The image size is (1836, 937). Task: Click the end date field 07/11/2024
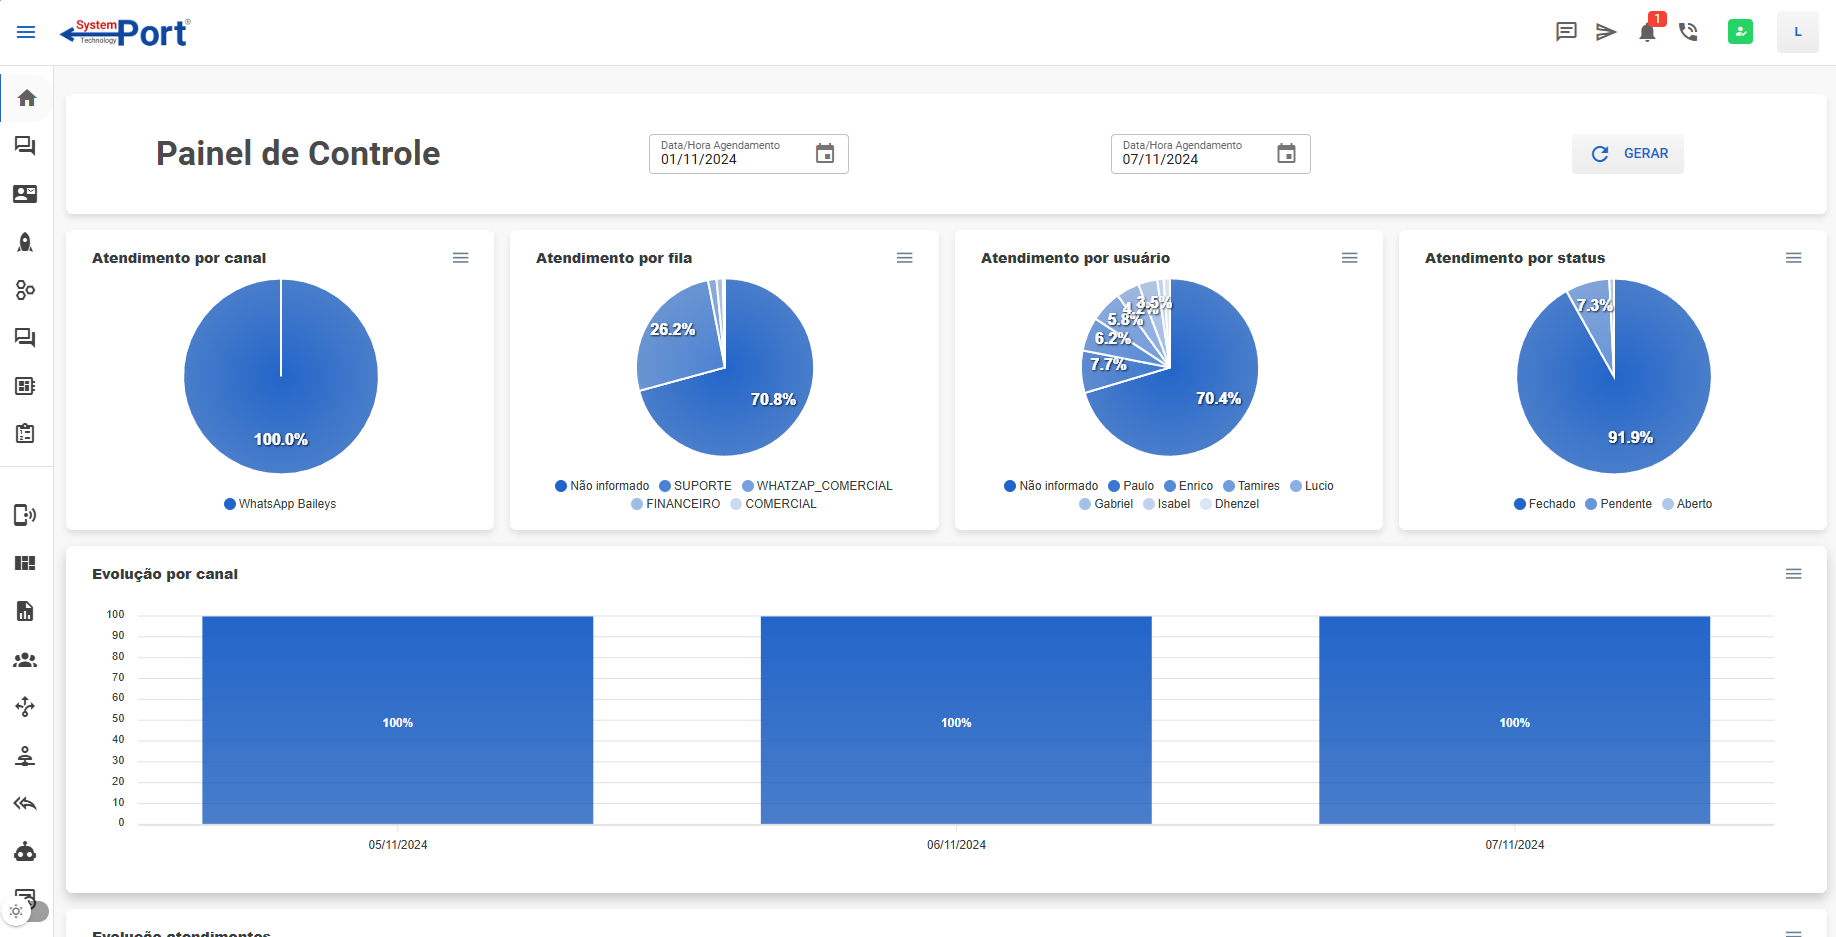1210,154
